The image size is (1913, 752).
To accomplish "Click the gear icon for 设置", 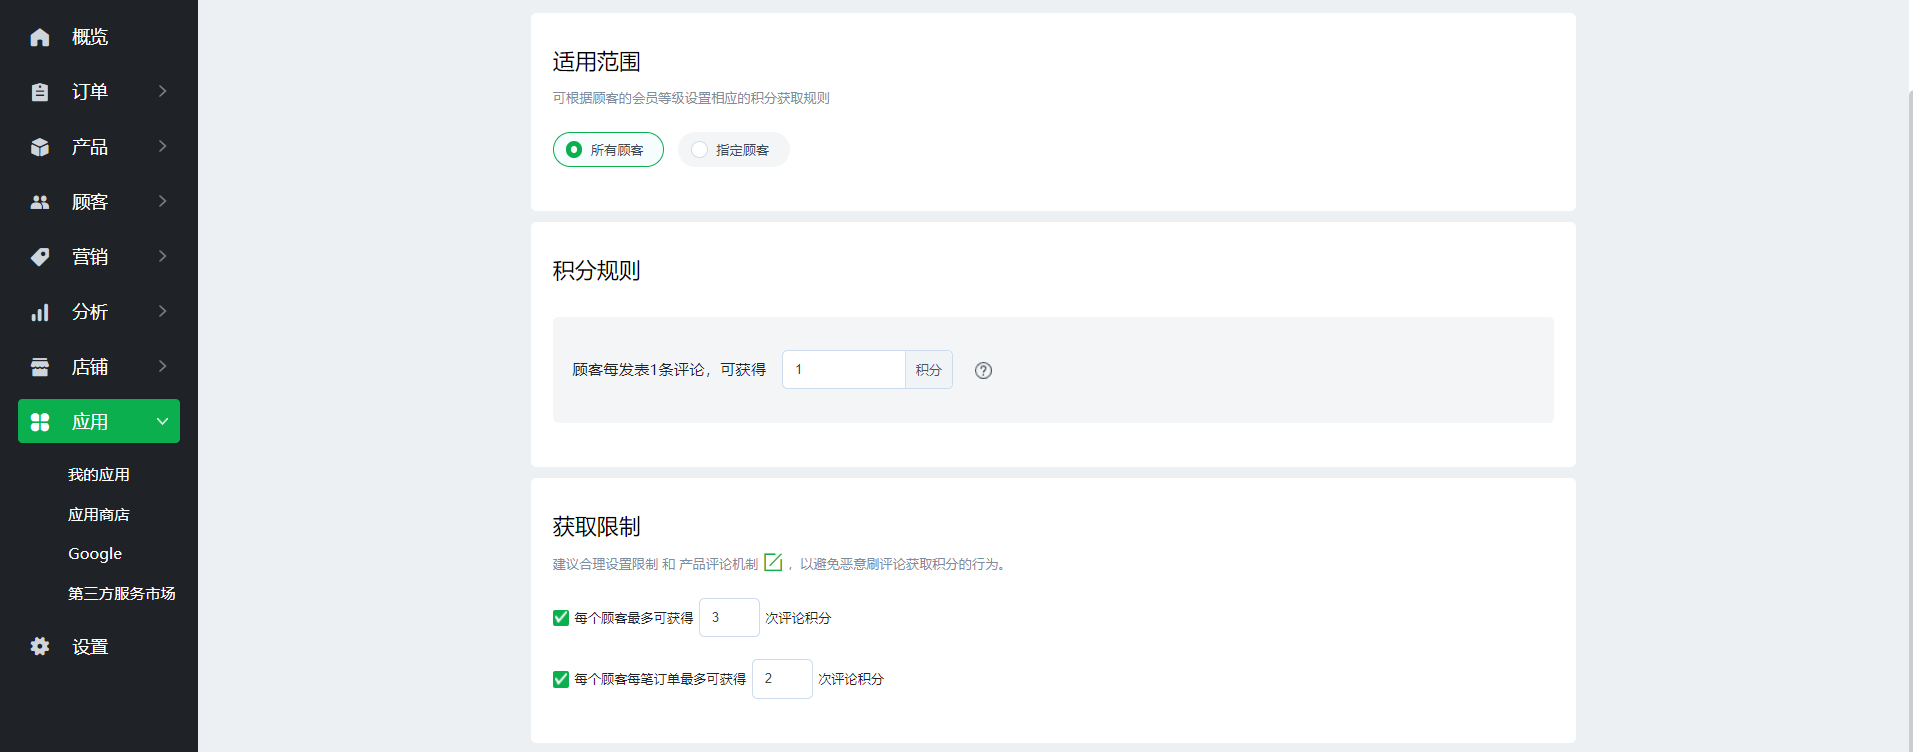I will (x=40, y=646).
